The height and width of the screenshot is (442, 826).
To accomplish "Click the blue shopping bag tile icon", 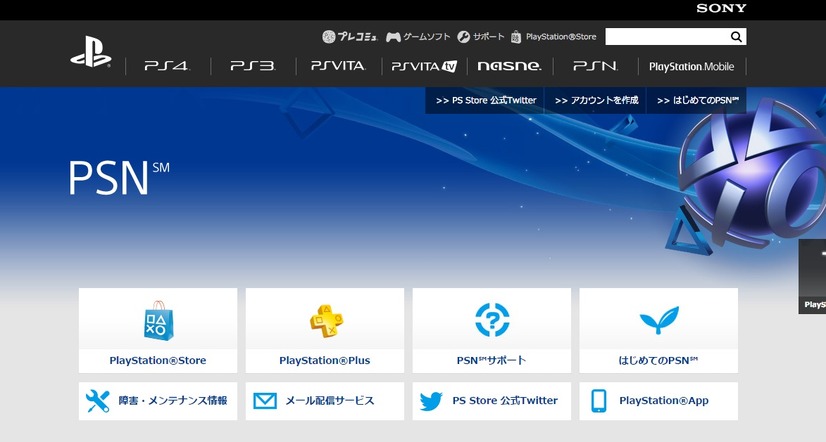I will point(158,320).
